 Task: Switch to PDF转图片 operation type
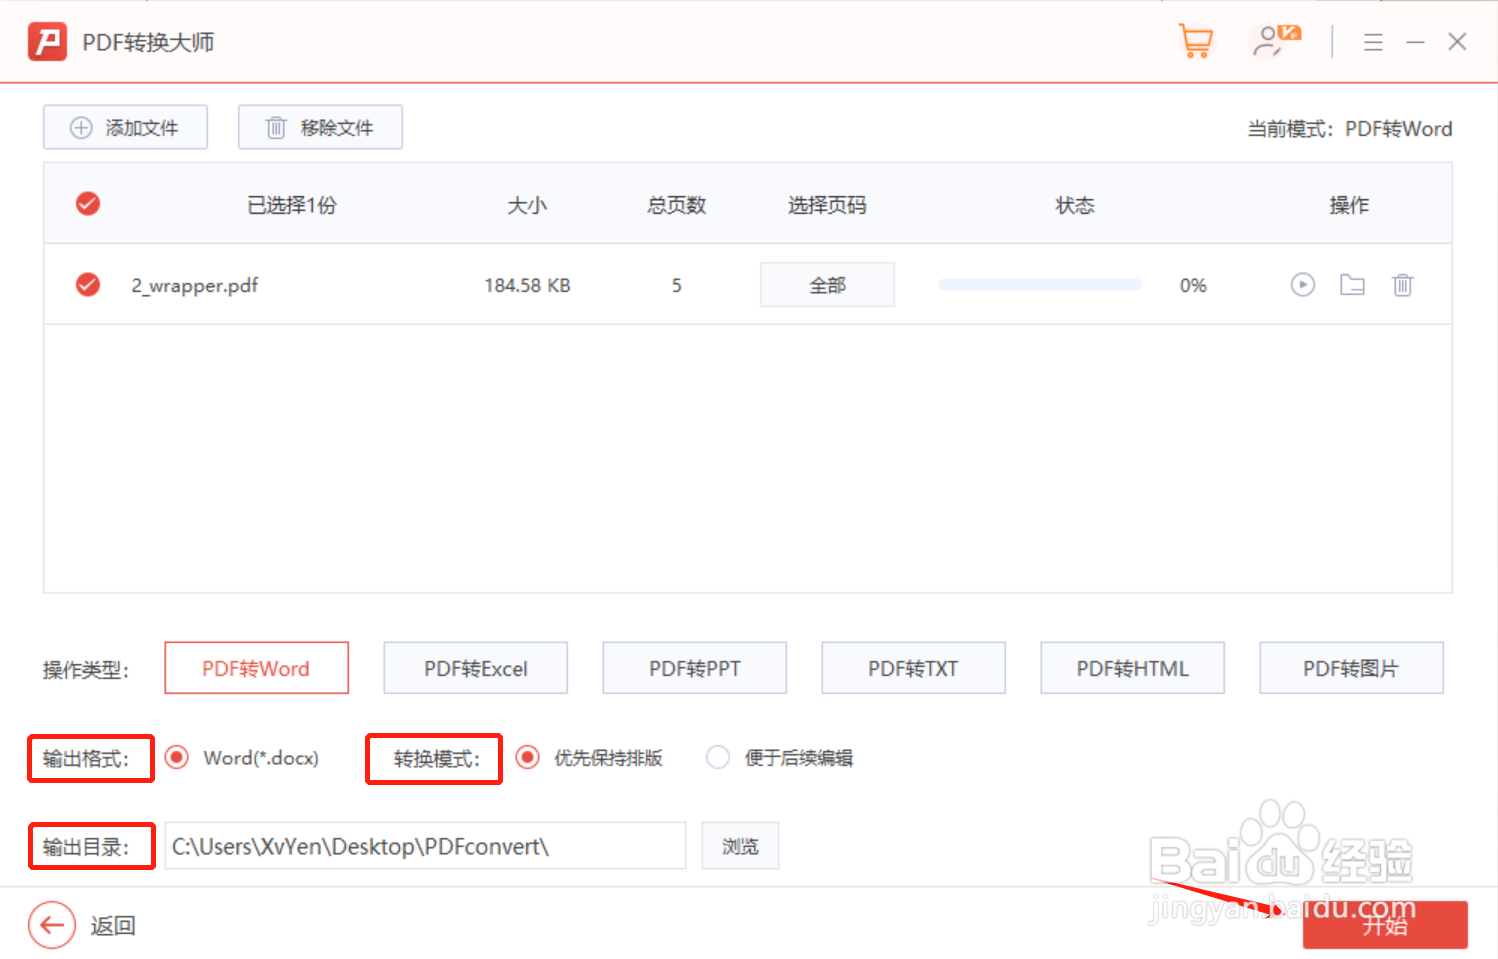click(1351, 668)
